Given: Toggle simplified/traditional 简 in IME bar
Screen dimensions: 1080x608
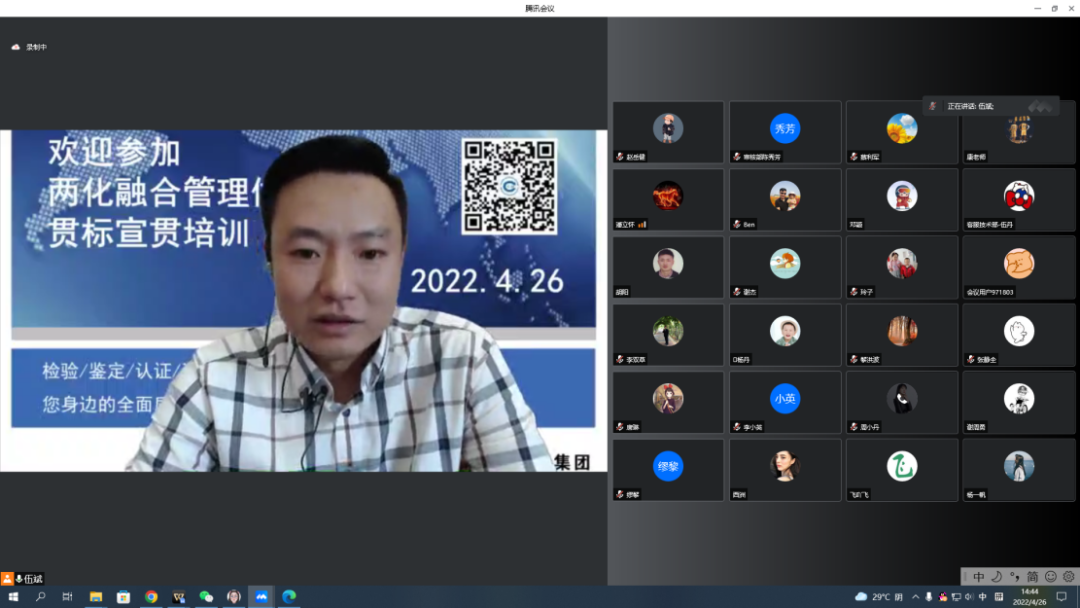Looking at the screenshot, I should (x=1032, y=577).
